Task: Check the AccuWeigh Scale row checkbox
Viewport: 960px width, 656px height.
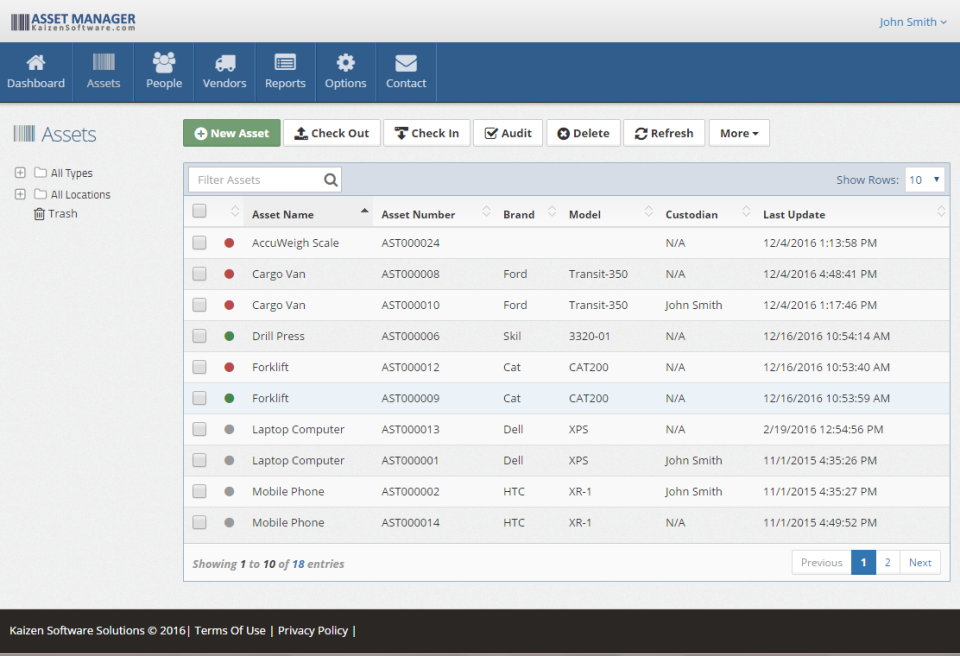Action: pyautogui.click(x=199, y=242)
